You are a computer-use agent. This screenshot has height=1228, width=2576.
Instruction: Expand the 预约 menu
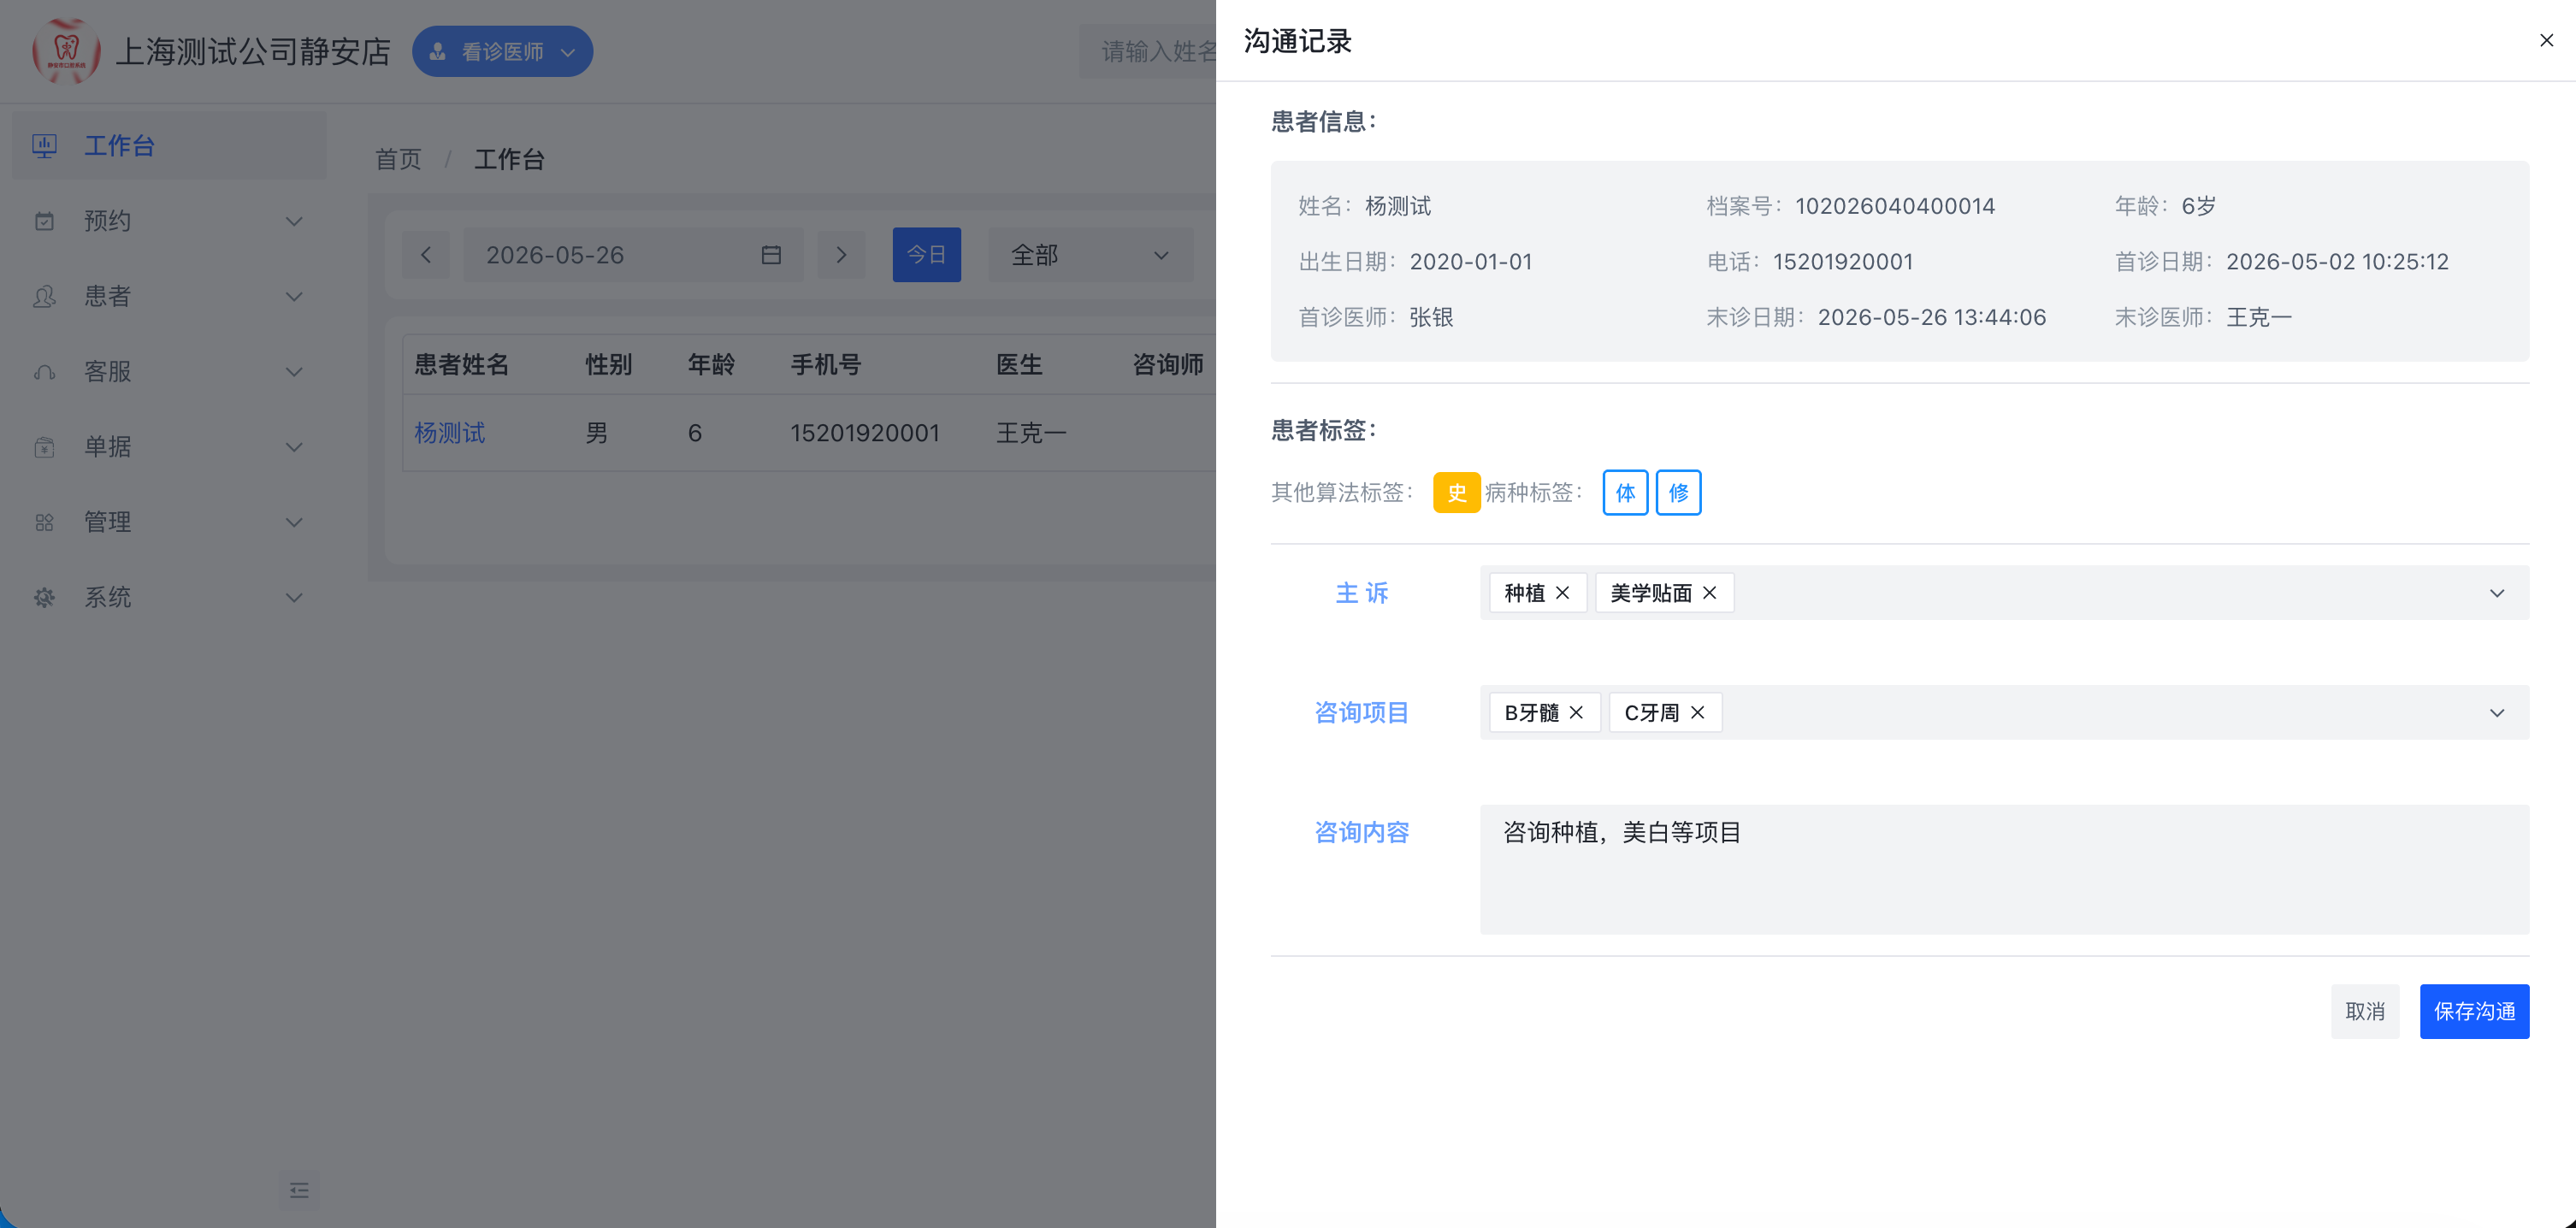(169, 221)
